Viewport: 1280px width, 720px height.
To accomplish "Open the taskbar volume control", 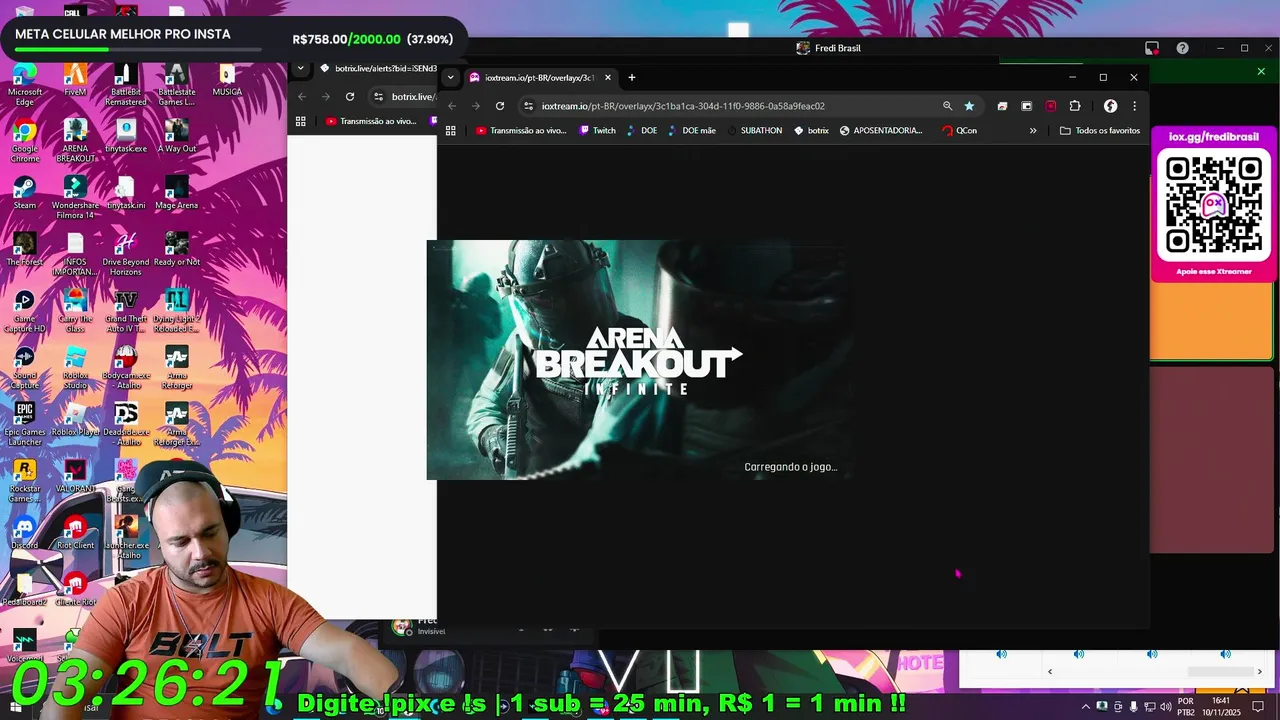I will tap(1166, 707).
